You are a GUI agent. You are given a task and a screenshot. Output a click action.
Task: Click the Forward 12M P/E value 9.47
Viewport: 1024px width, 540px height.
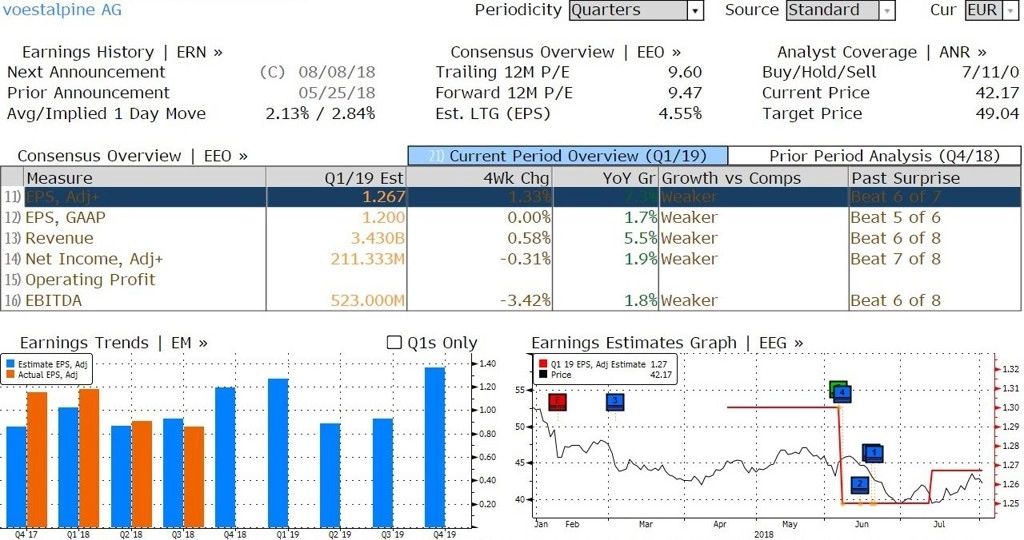pos(685,93)
